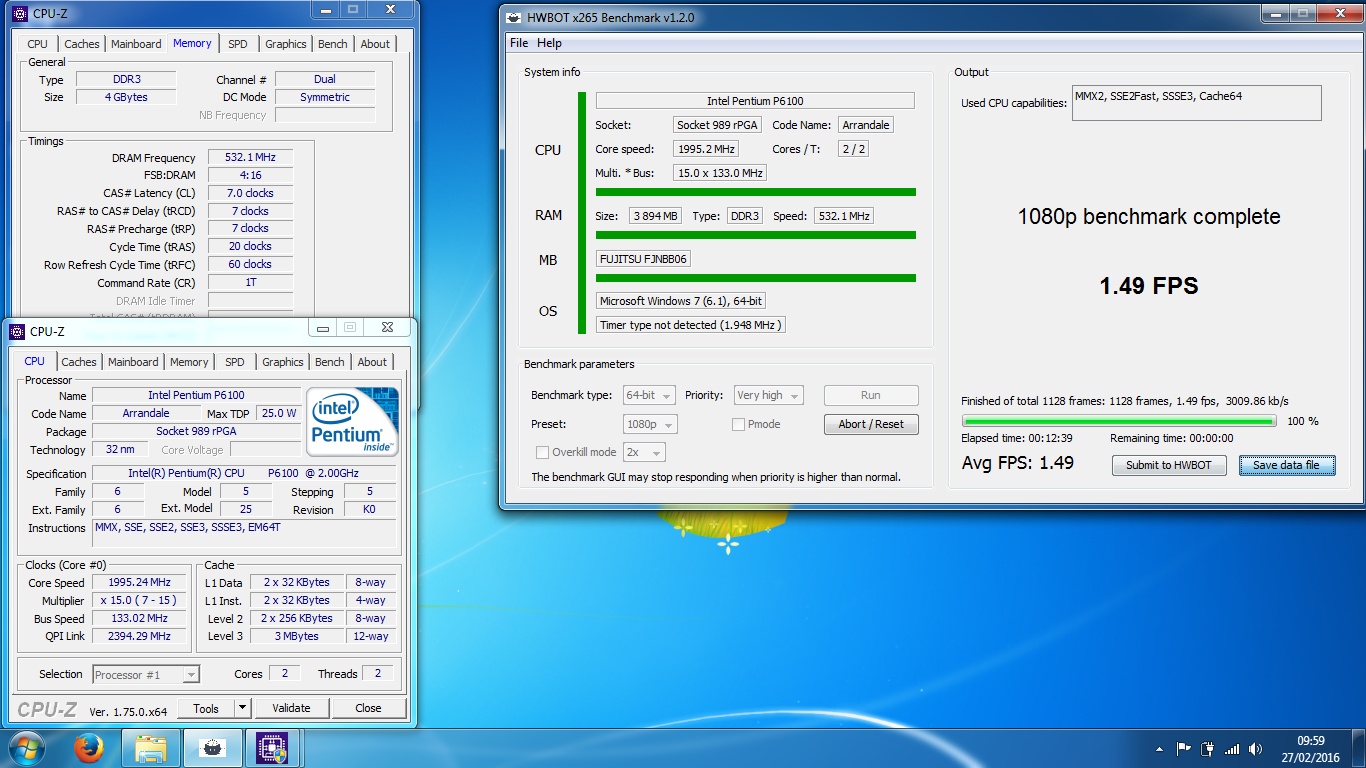
Task: Open the Processor #1 selection dropdown
Action: [x=146, y=675]
